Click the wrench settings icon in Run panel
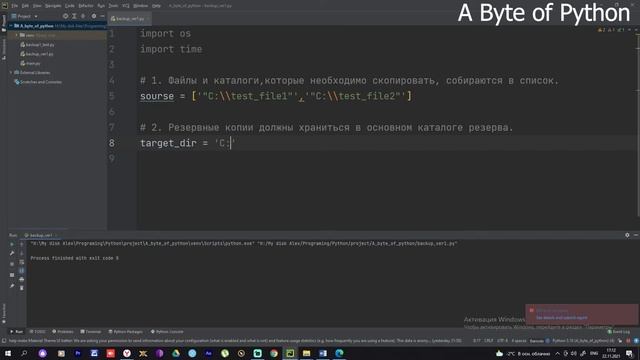 [x=12, y=253]
